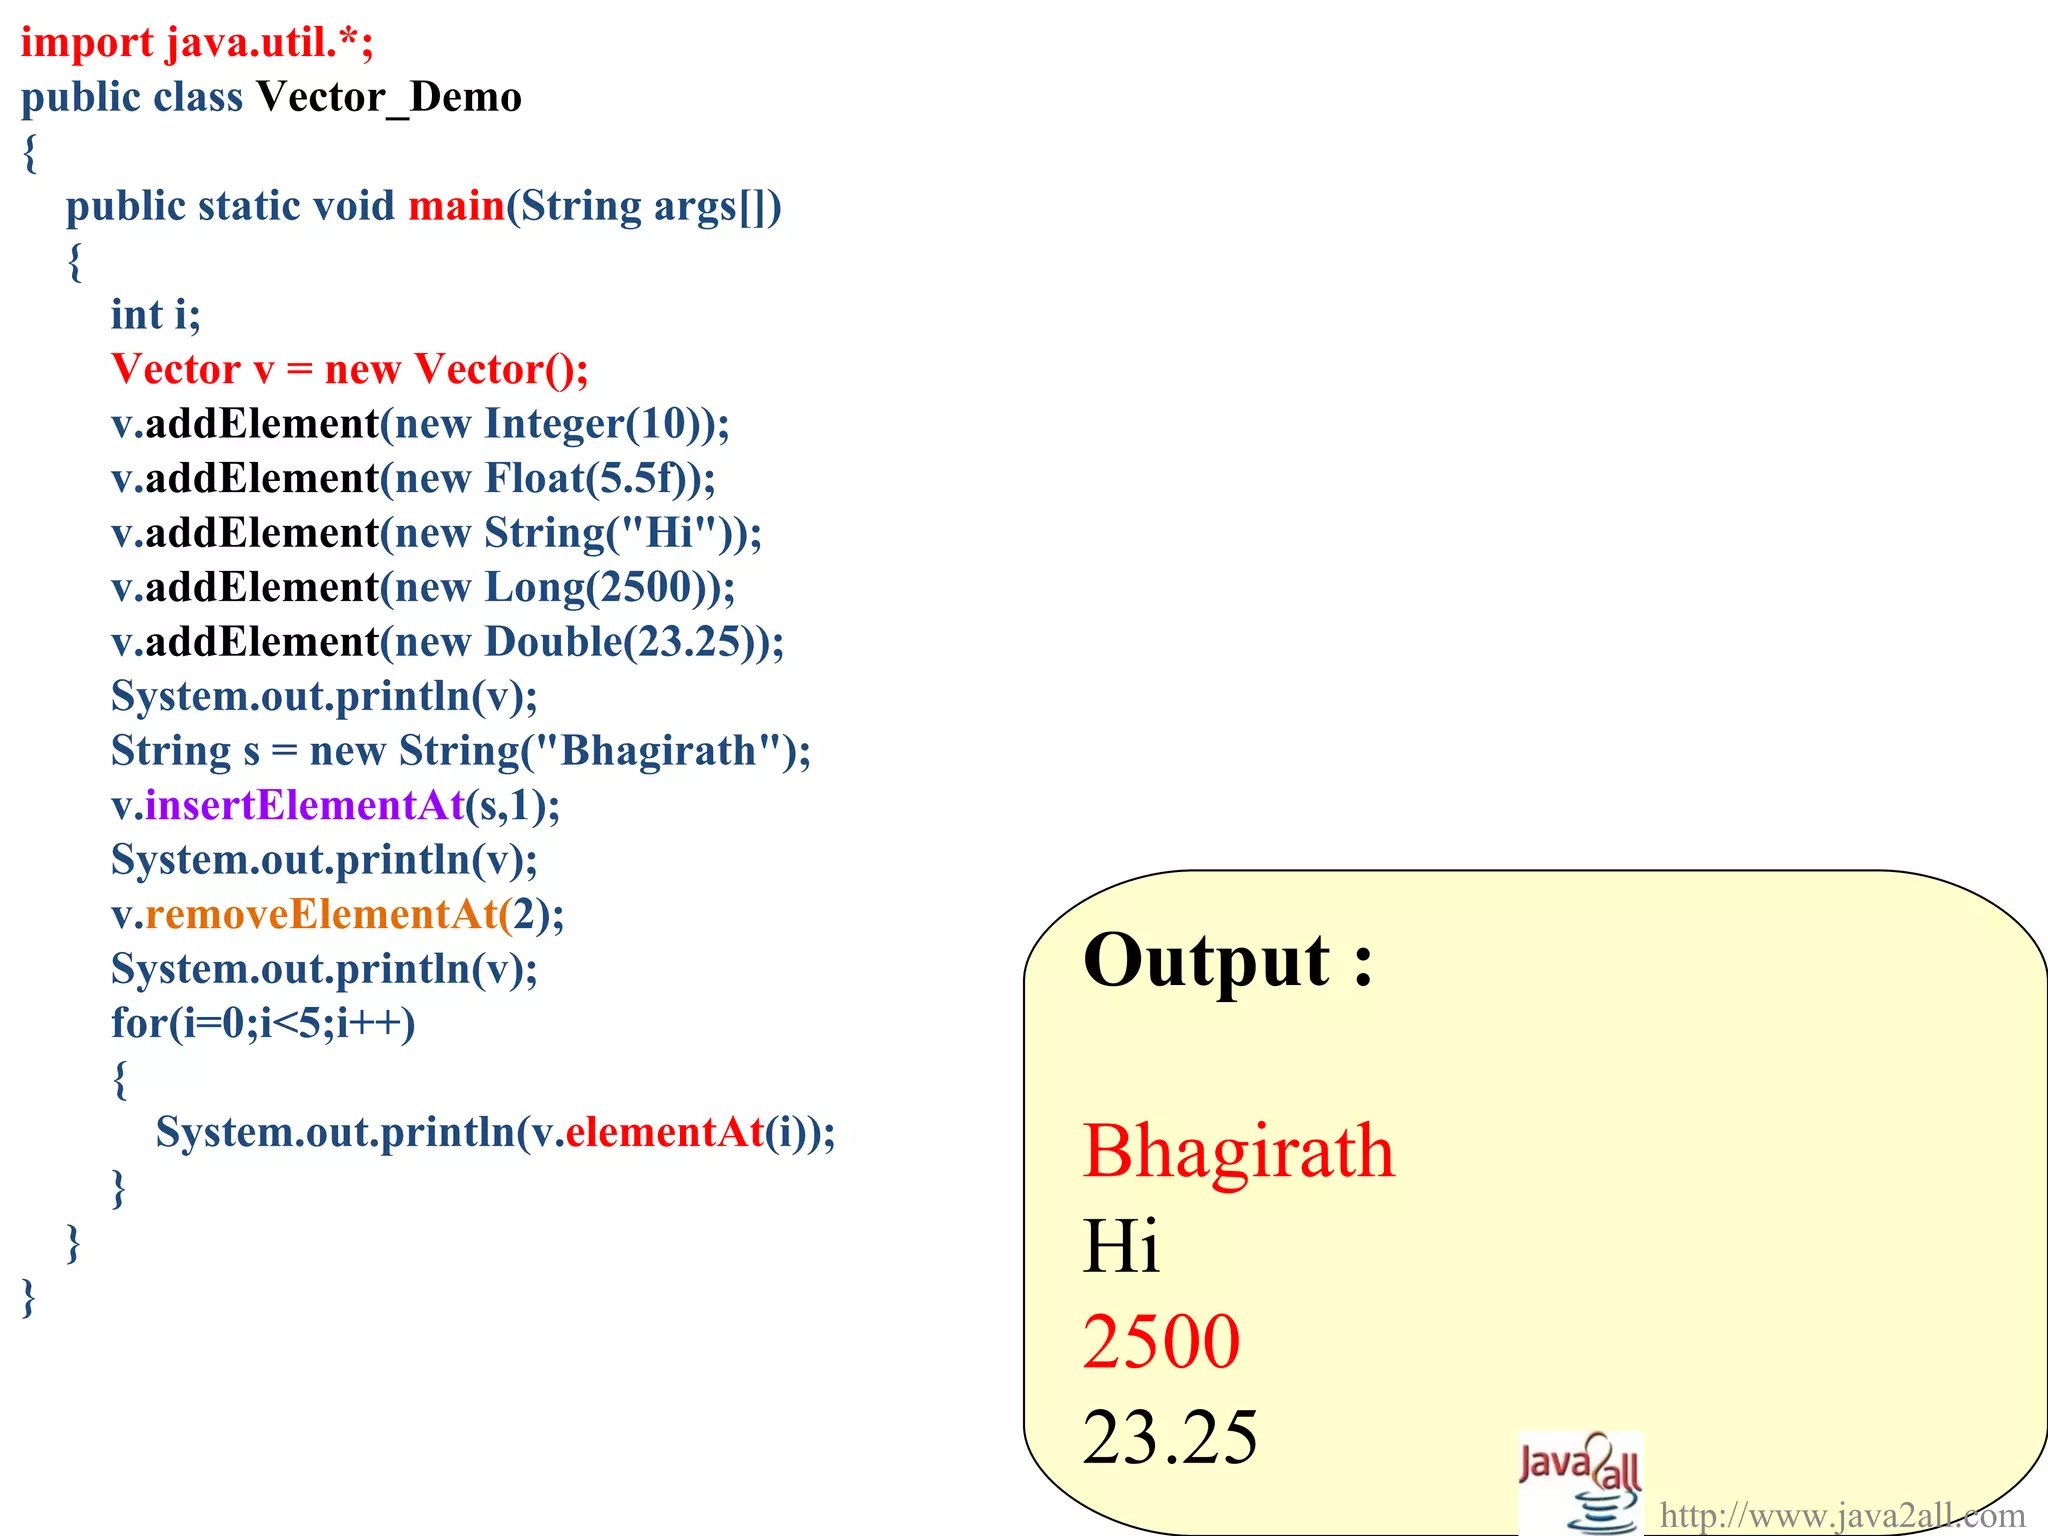Click 'System.out.println(v.elementAt(i));' line
The width and height of the screenshot is (2048, 1536).
tap(496, 1133)
